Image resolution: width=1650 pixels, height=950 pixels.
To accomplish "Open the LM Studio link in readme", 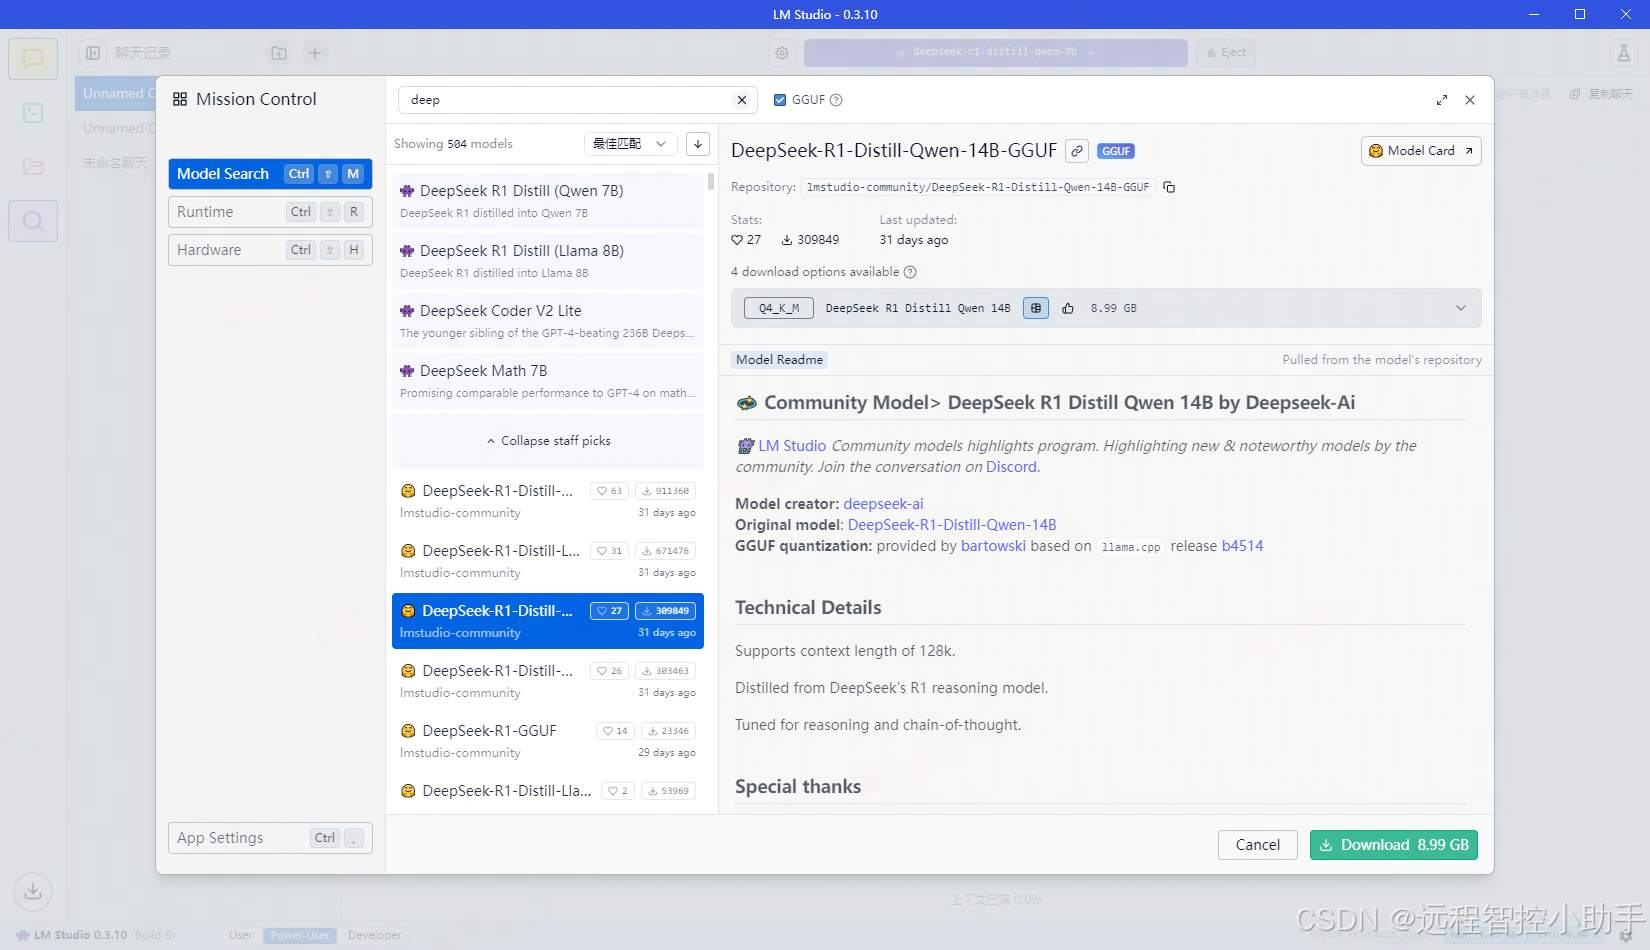I will (x=792, y=446).
